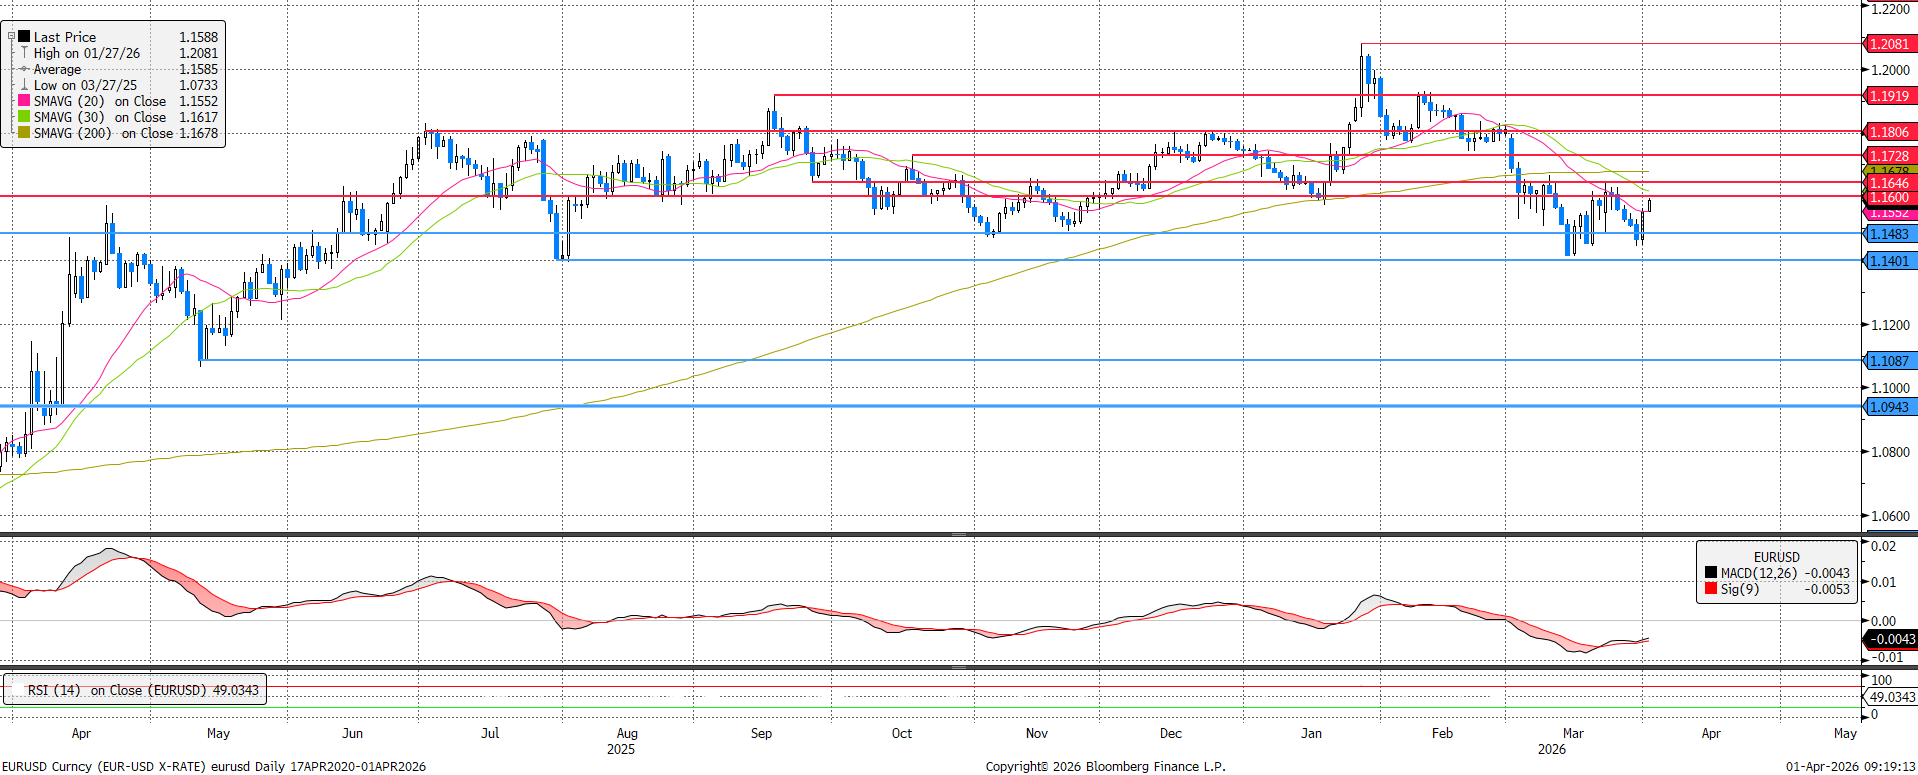Click the olive SMAVG (200) legend swatch
Viewport: 1918px width, 775px height.
[24, 133]
